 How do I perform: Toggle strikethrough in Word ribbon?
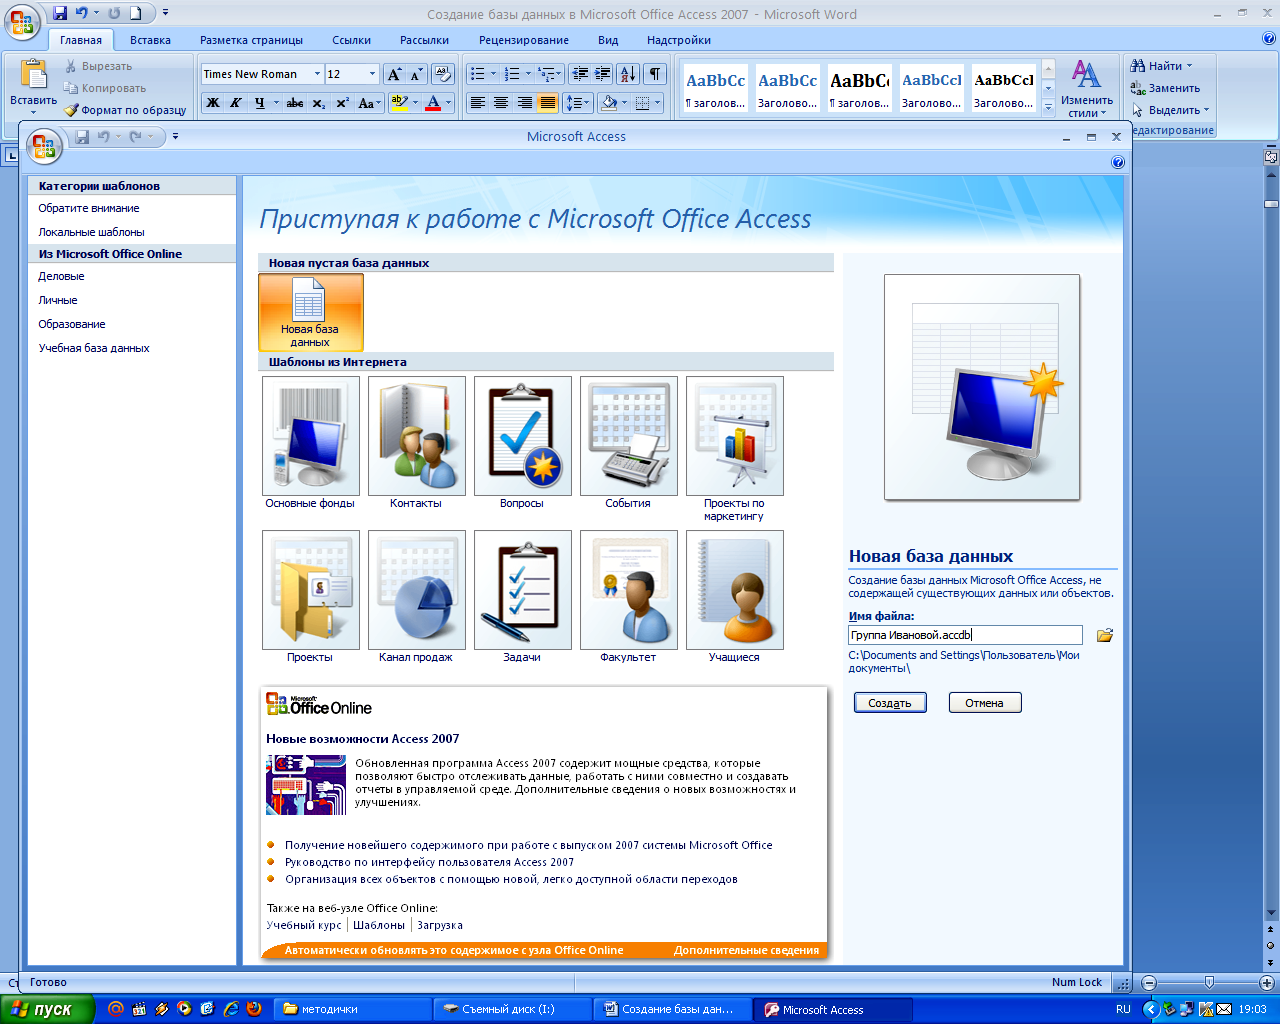295,102
